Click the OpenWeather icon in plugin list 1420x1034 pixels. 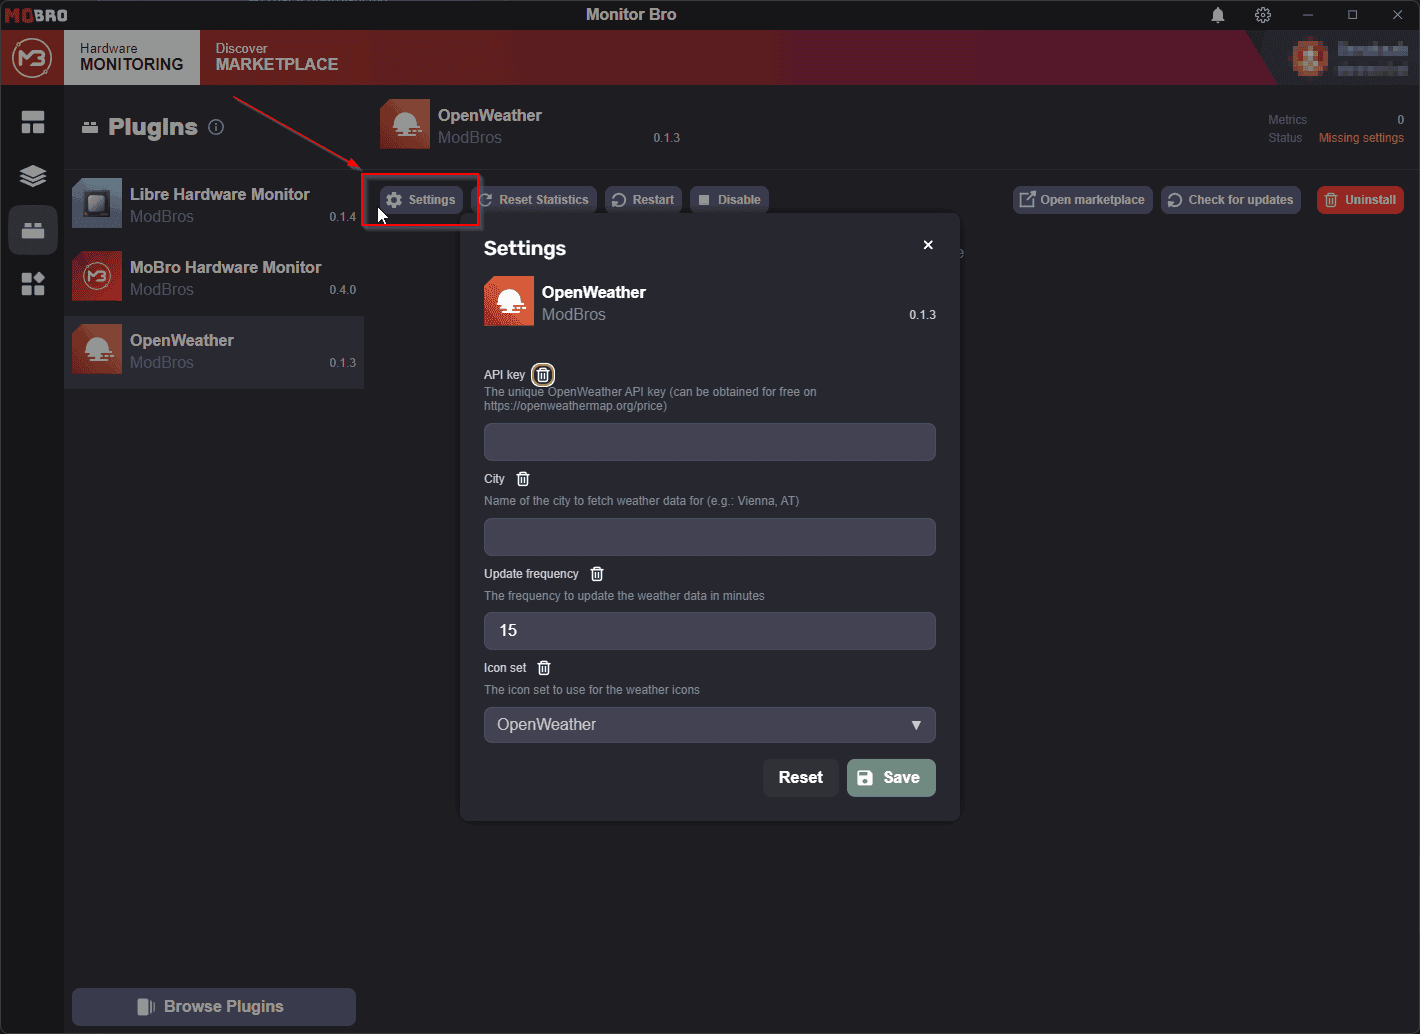click(x=97, y=349)
